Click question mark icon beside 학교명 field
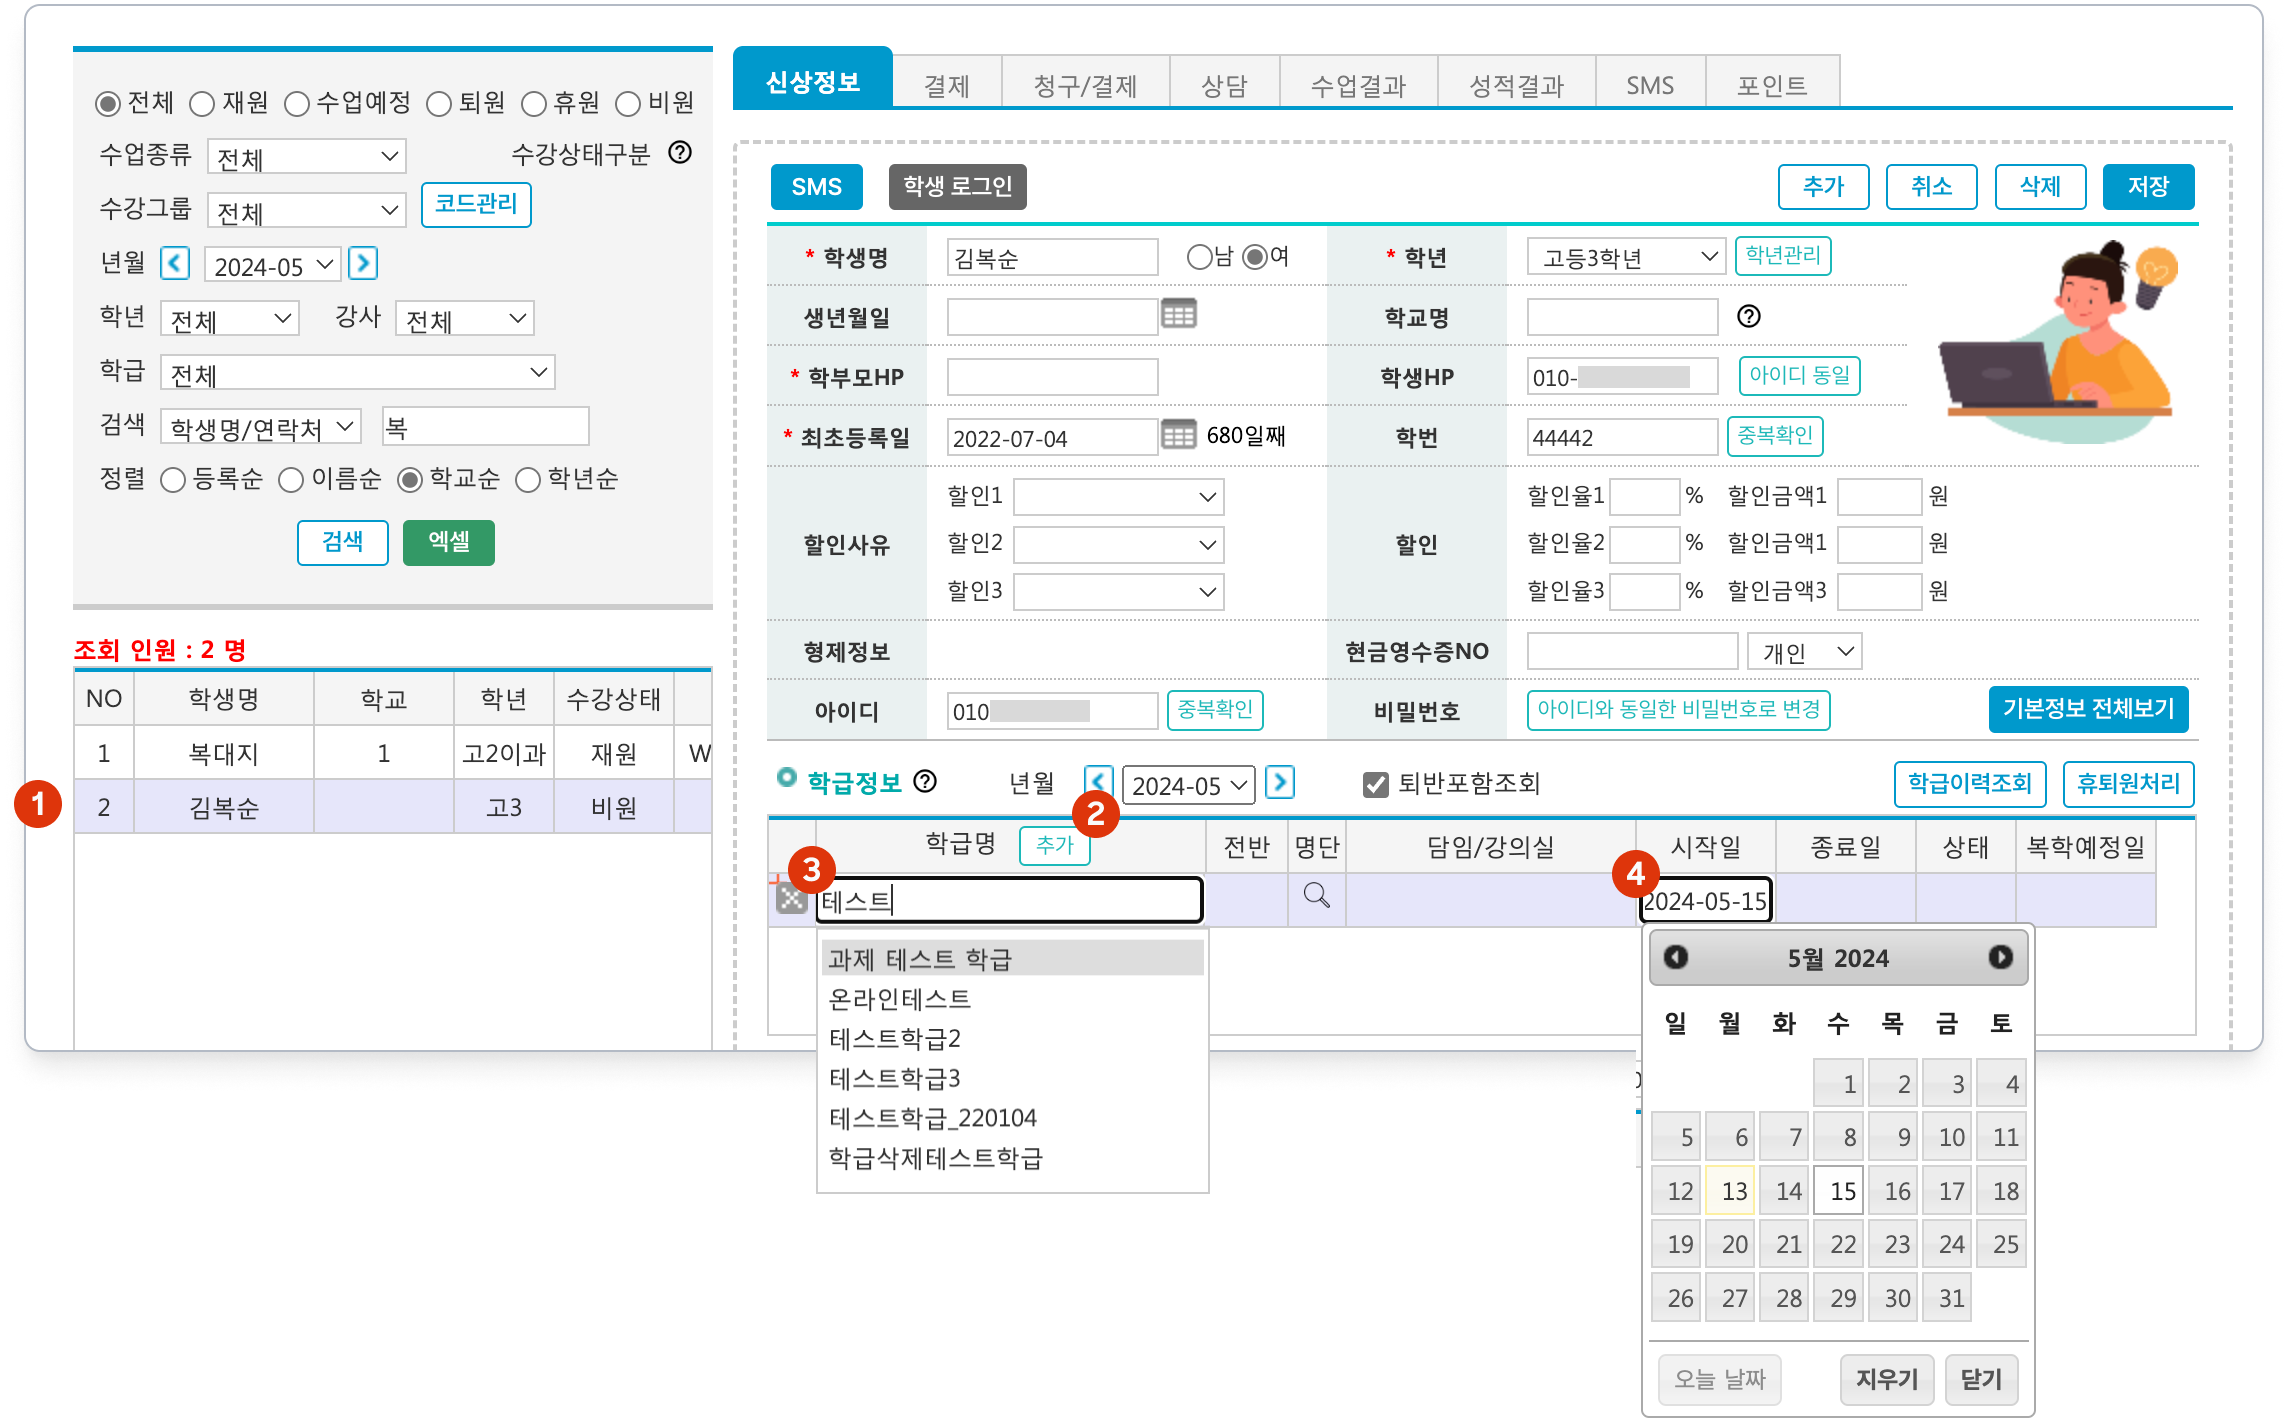This screenshot has width=2288, height=1418. (1748, 316)
